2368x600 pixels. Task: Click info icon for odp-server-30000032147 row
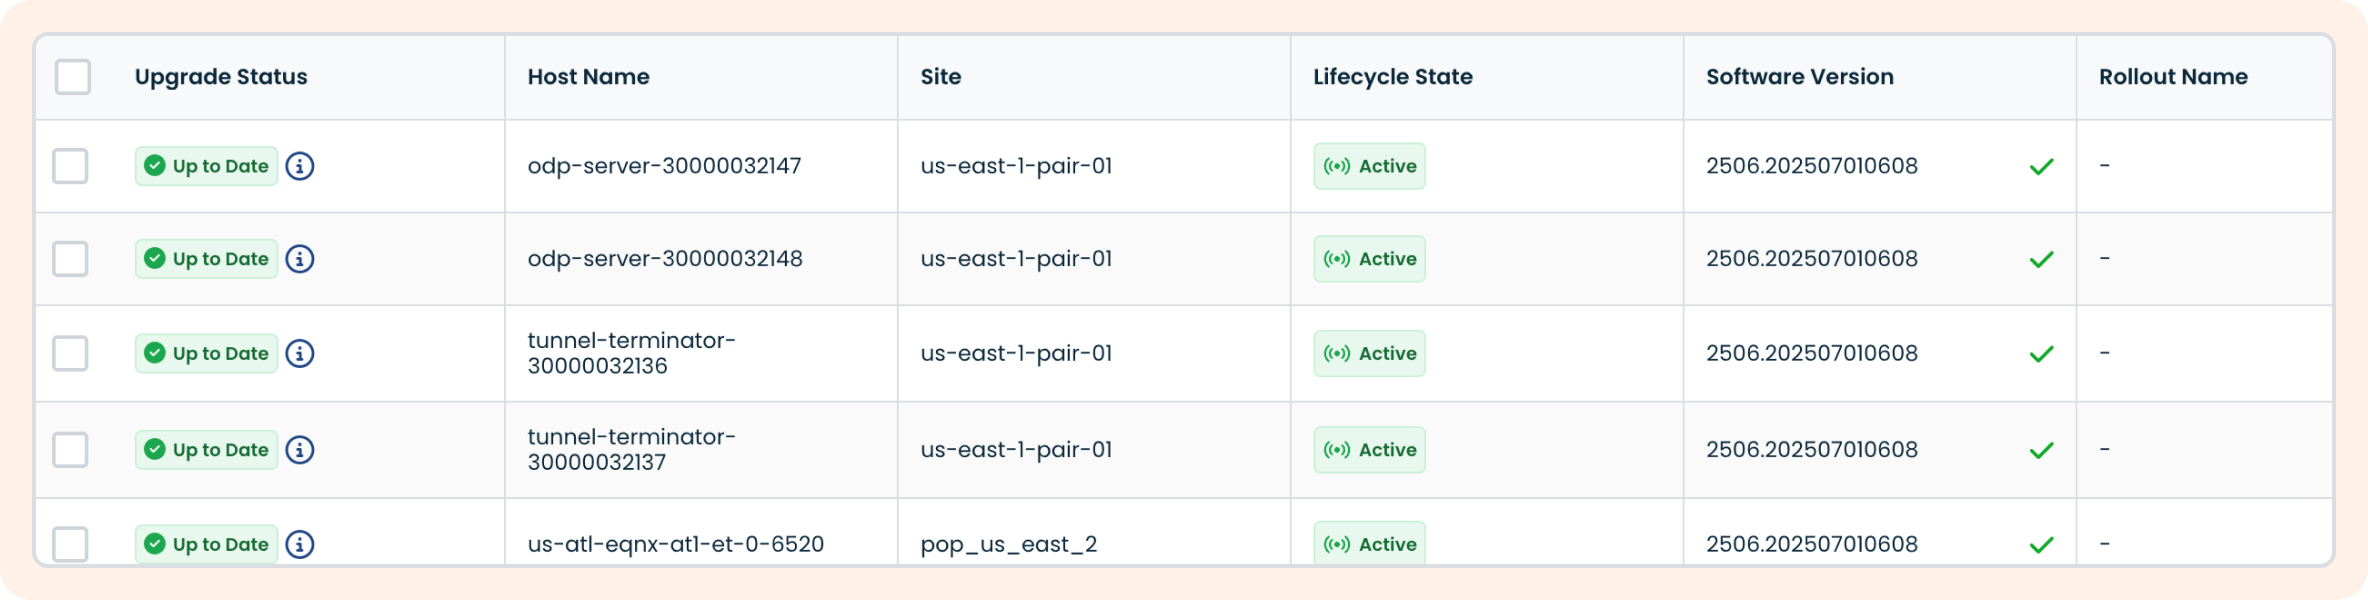pos(300,166)
